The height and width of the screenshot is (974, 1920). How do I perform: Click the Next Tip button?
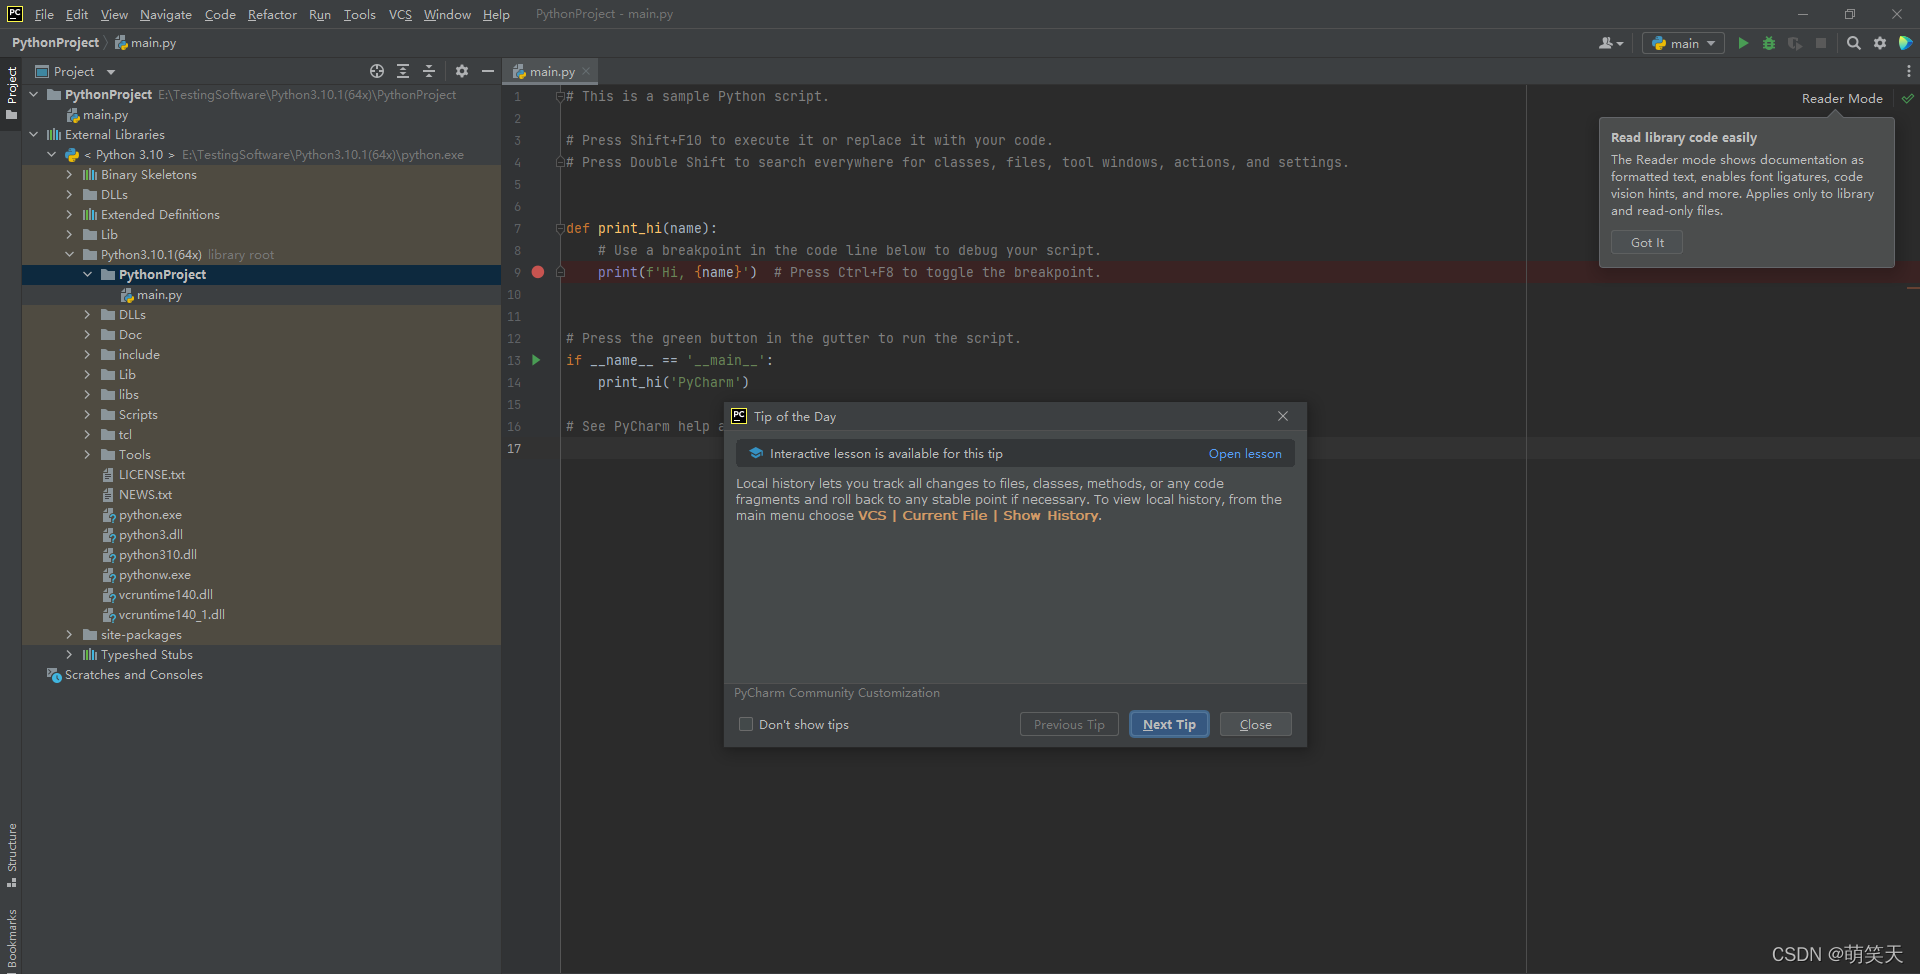pyautogui.click(x=1168, y=724)
